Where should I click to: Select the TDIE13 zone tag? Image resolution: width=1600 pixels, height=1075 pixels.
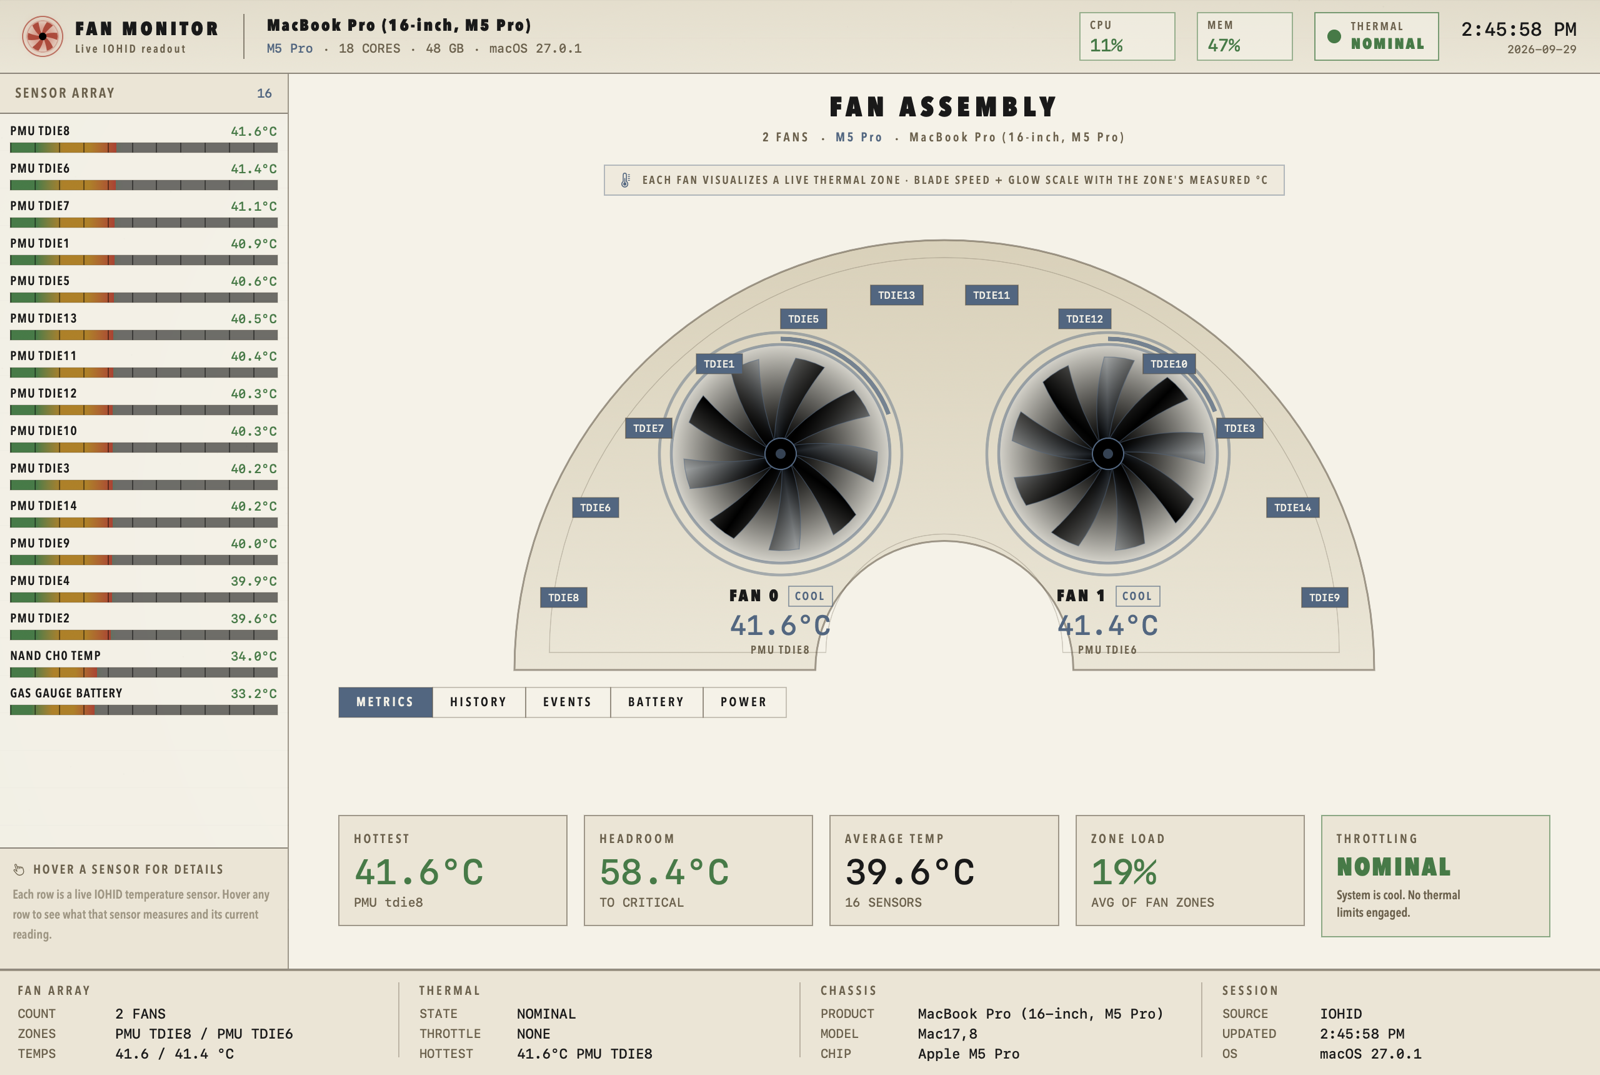coord(896,295)
